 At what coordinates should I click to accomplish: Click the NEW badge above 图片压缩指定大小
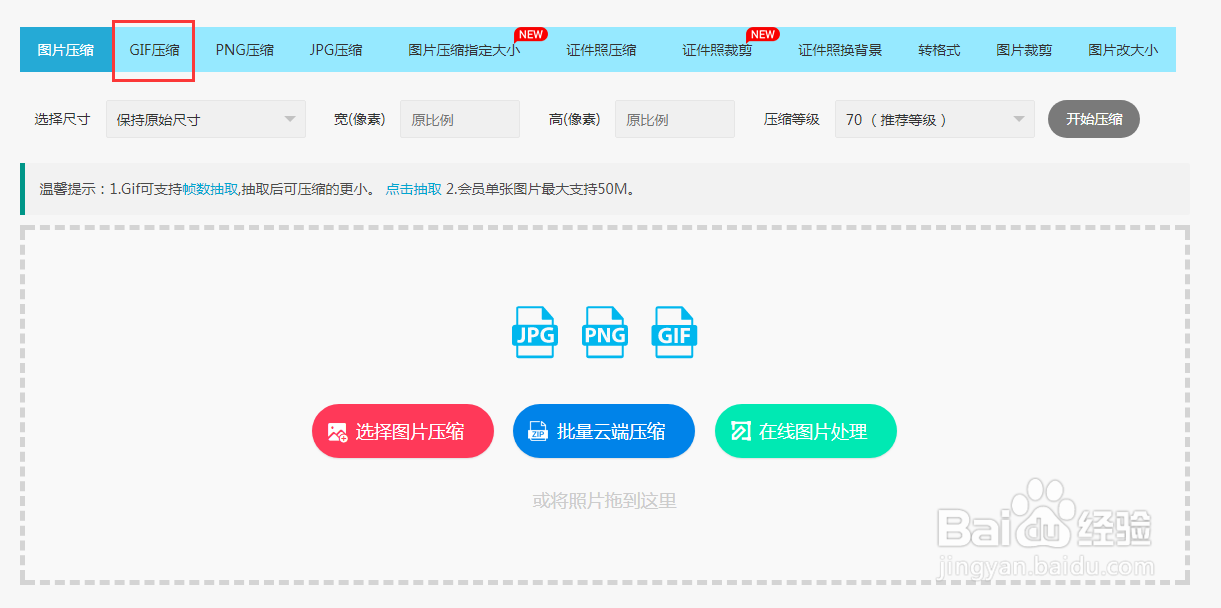(531, 33)
